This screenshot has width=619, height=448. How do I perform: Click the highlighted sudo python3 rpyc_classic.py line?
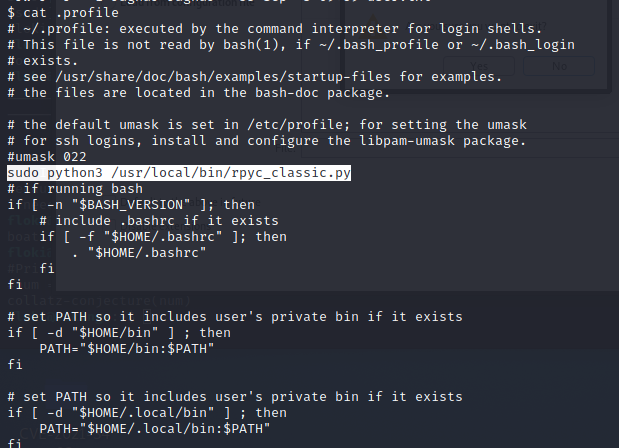tap(179, 173)
